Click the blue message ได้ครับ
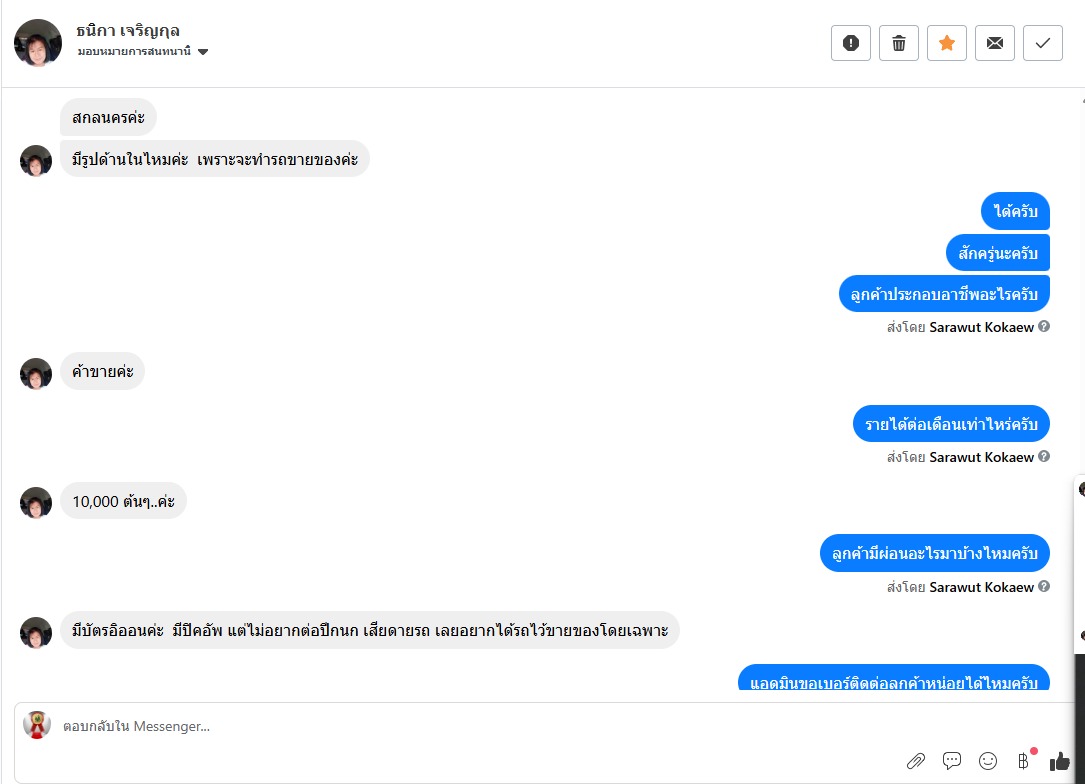Image resolution: width=1085 pixels, height=784 pixels. (1015, 211)
